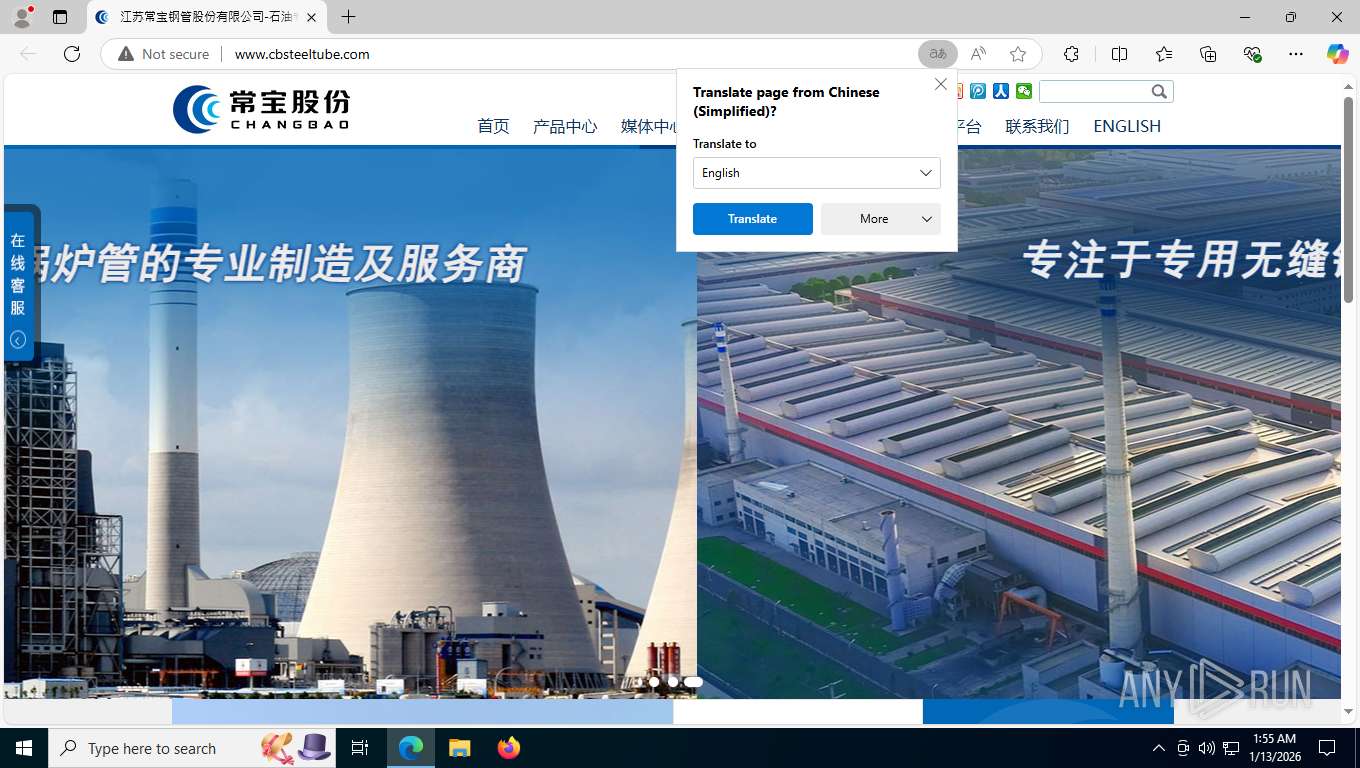This screenshot has width=1360, height=768.
Task: Click the taskbar search box
Action: pos(192,748)
